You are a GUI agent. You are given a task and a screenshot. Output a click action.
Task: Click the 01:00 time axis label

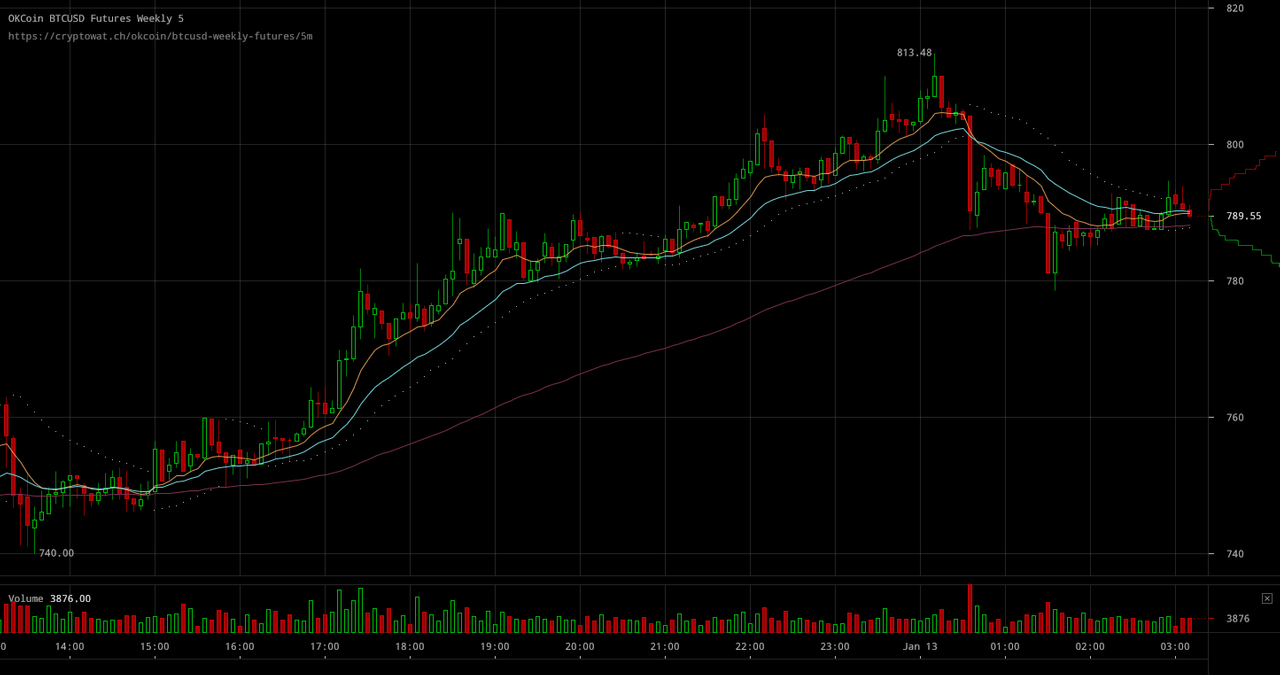[x=1005, y=646]
